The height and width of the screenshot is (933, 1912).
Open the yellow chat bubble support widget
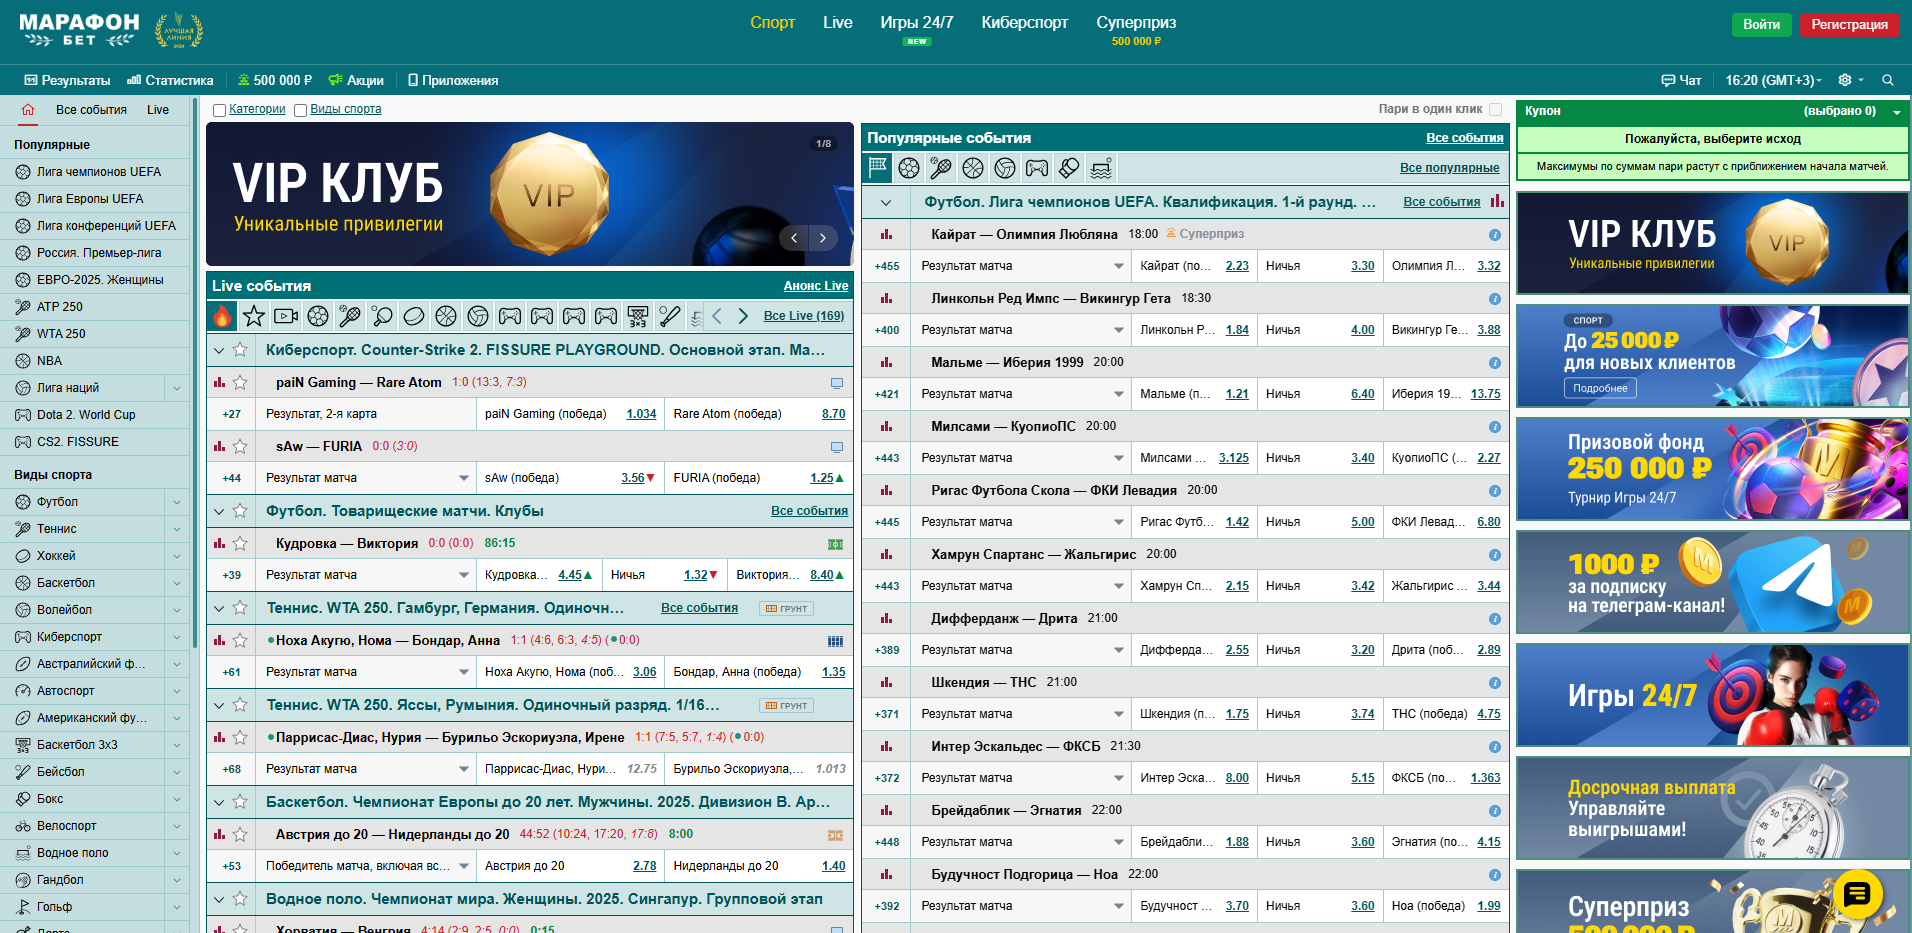1857,894
